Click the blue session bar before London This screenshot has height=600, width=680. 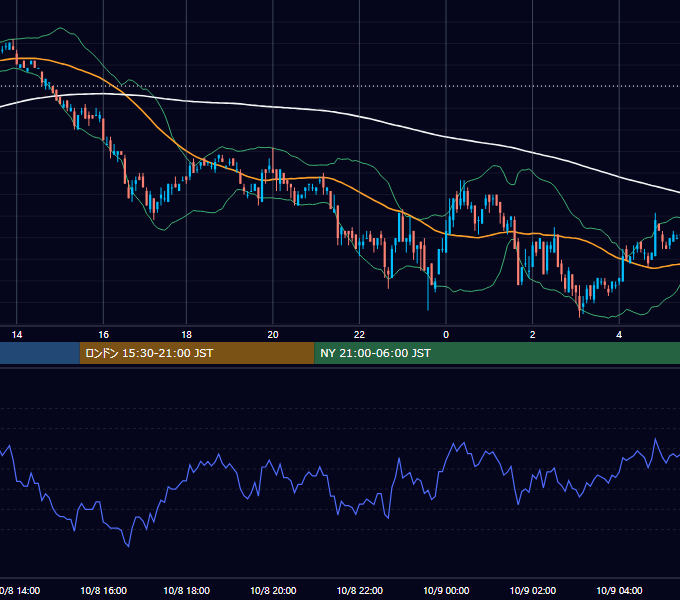(x=40, y=353)
